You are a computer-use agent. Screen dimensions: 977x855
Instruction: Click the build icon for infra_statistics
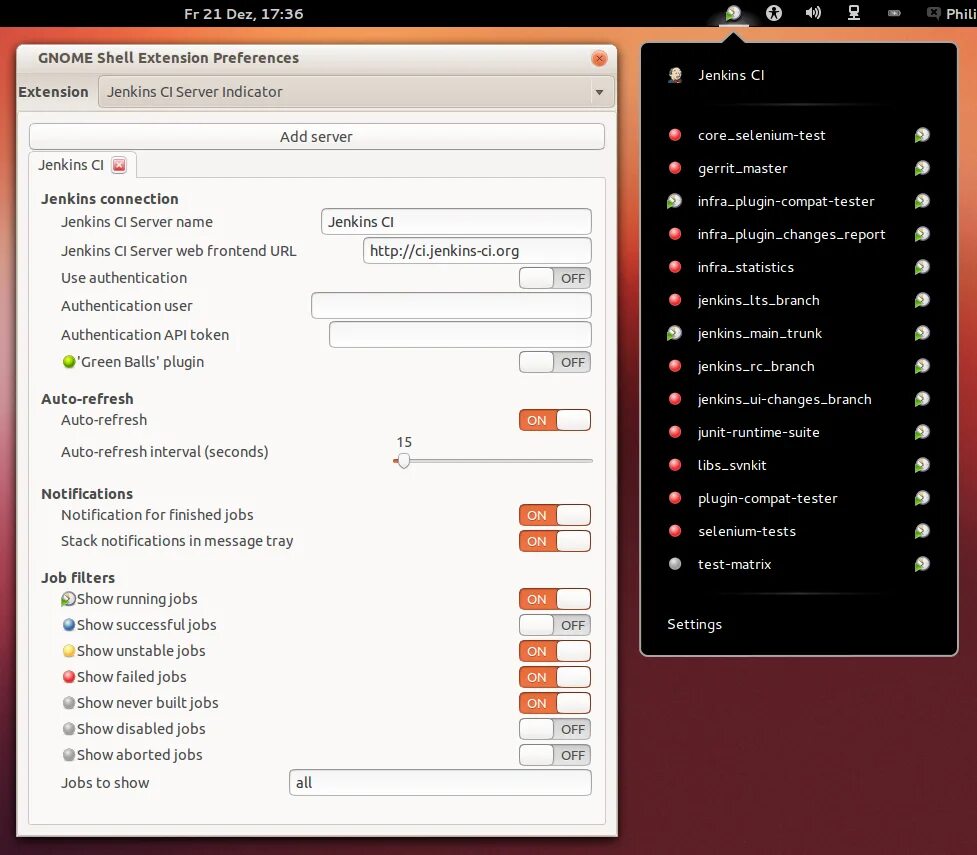pos(922,267)
